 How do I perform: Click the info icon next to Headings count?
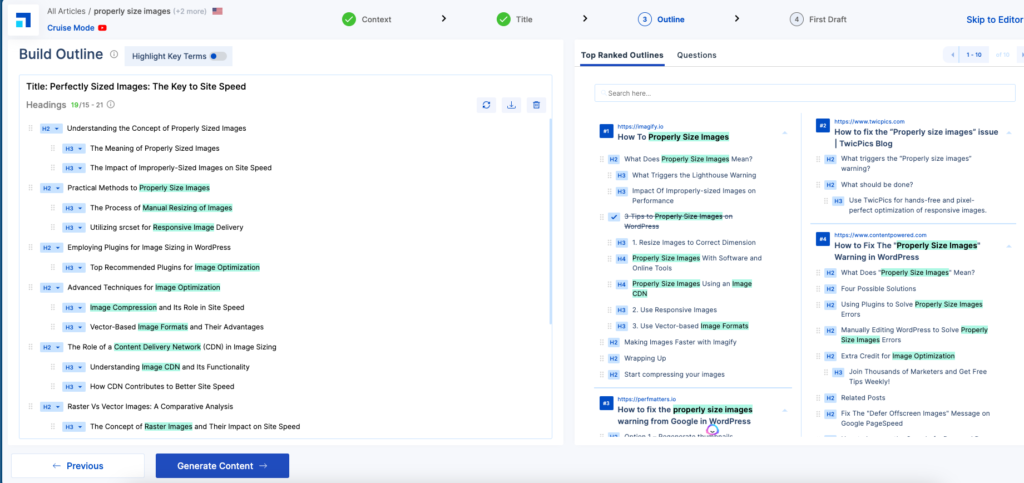(110, 104)
